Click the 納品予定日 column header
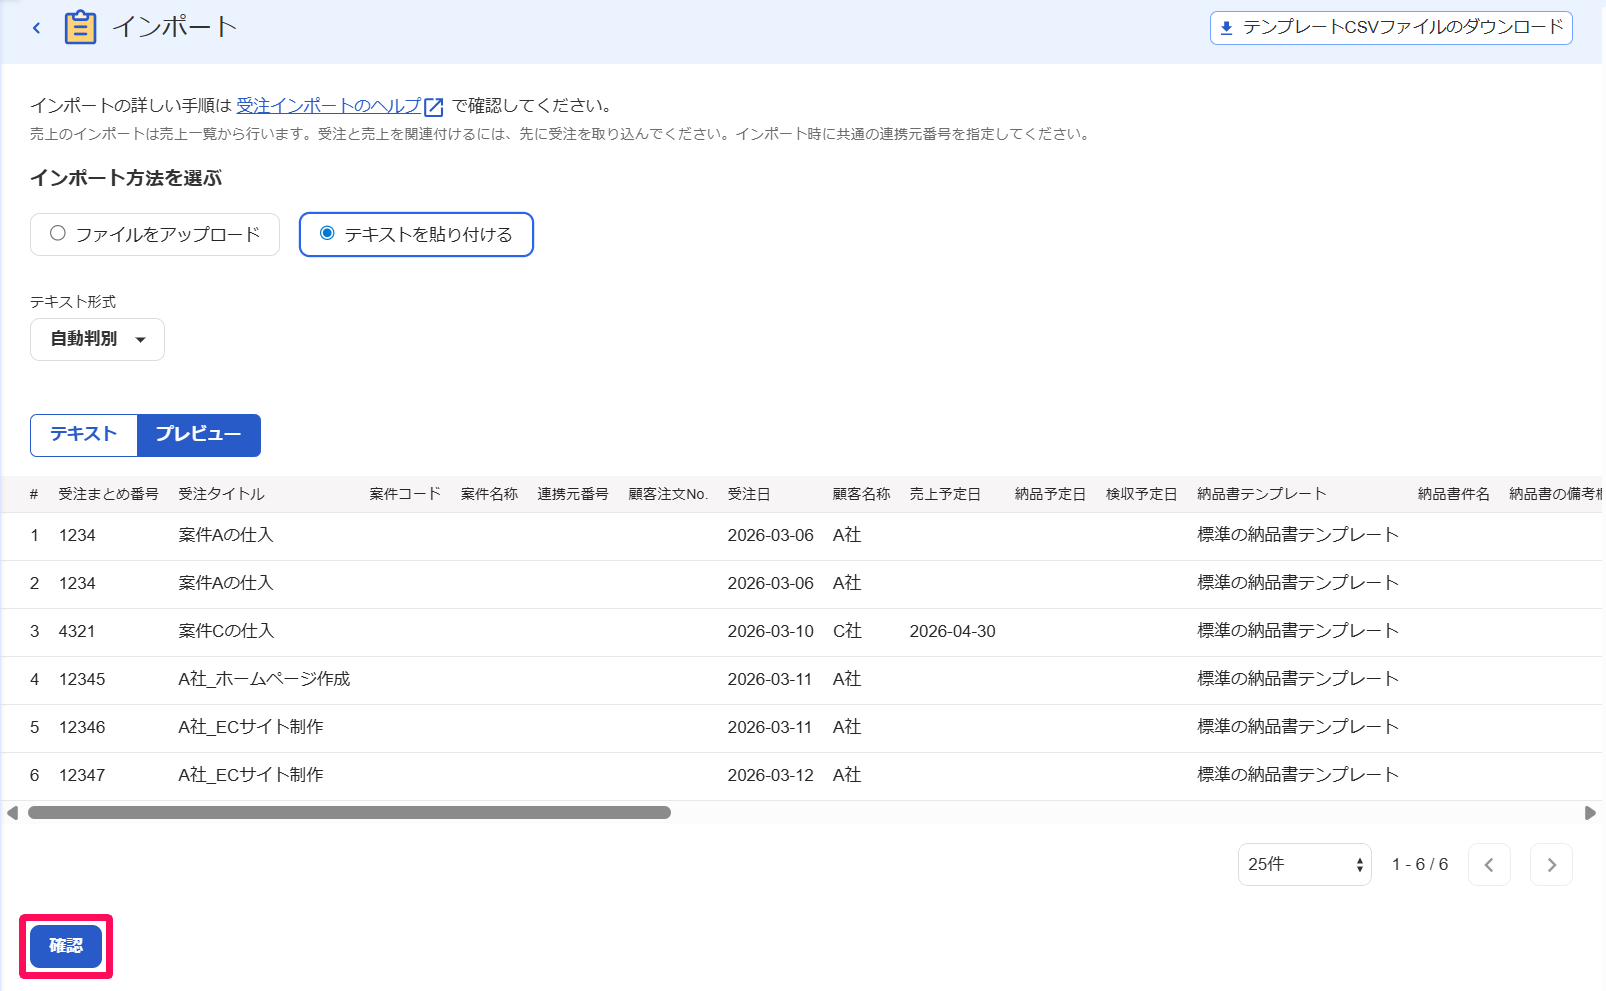1606x991 pixels. coord(1050,494)
